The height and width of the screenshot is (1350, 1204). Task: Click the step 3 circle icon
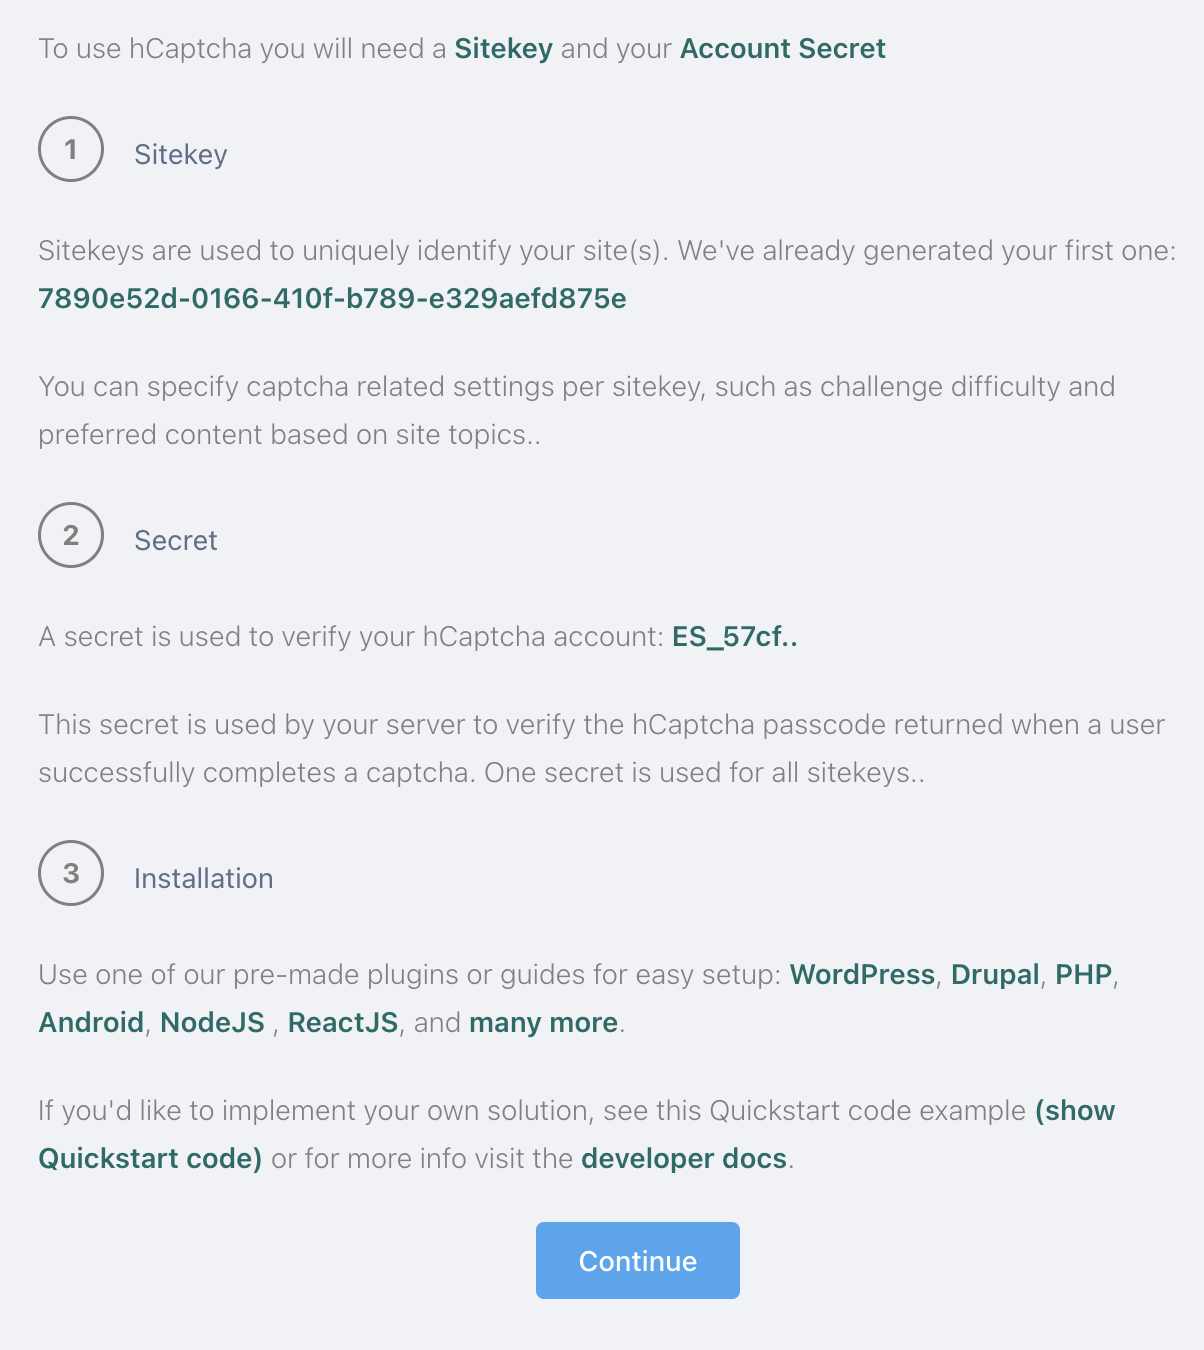[71, 873]
